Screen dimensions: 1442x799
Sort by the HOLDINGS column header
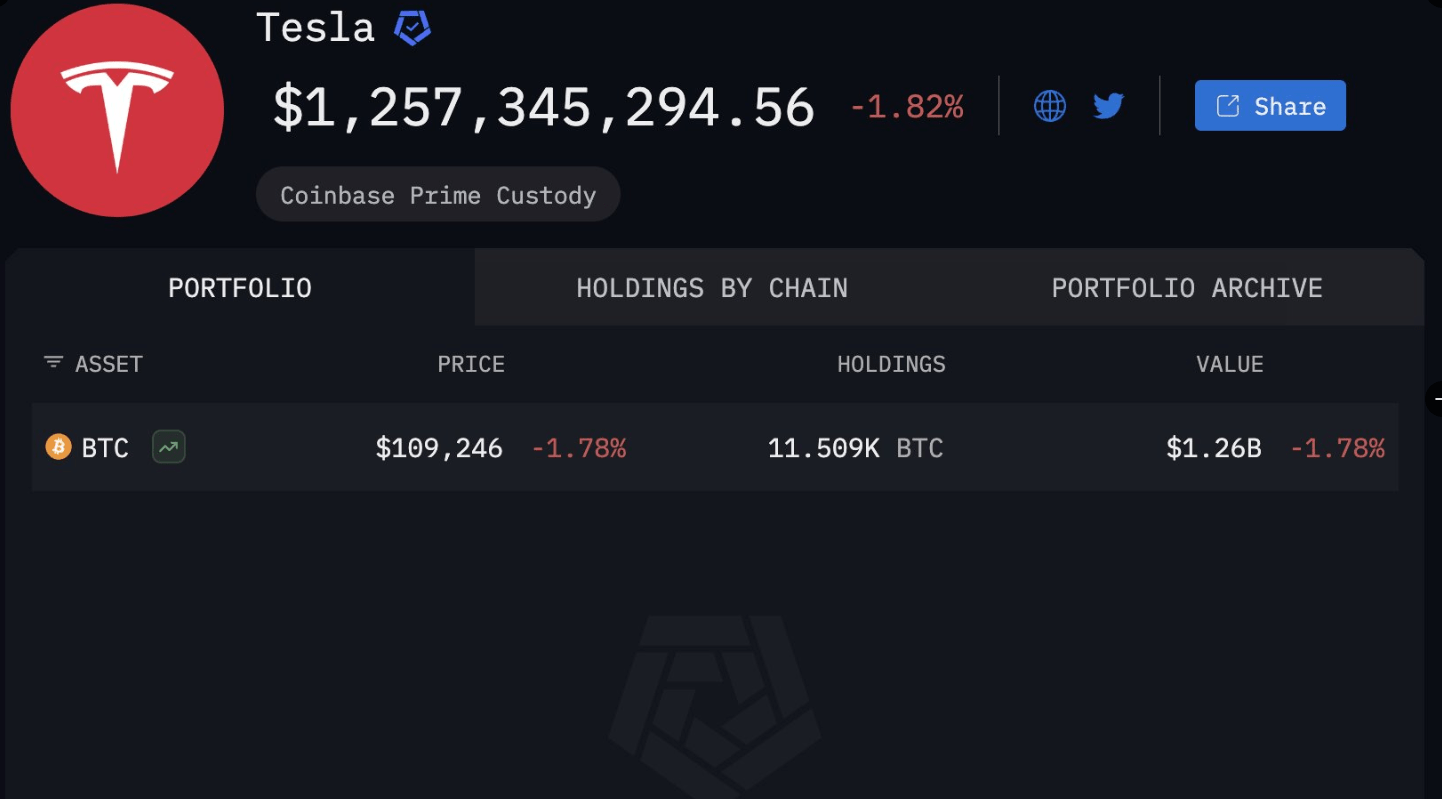coord(891,364)
